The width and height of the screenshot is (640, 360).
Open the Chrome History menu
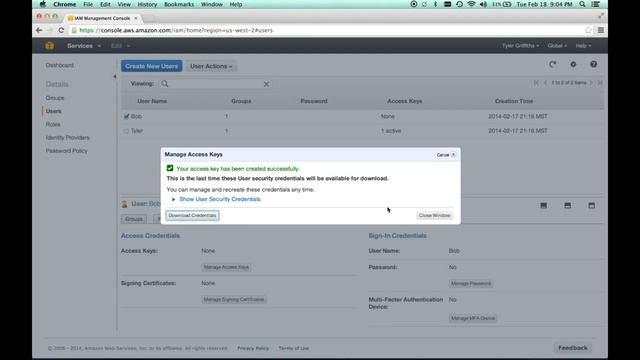point(147,4)
